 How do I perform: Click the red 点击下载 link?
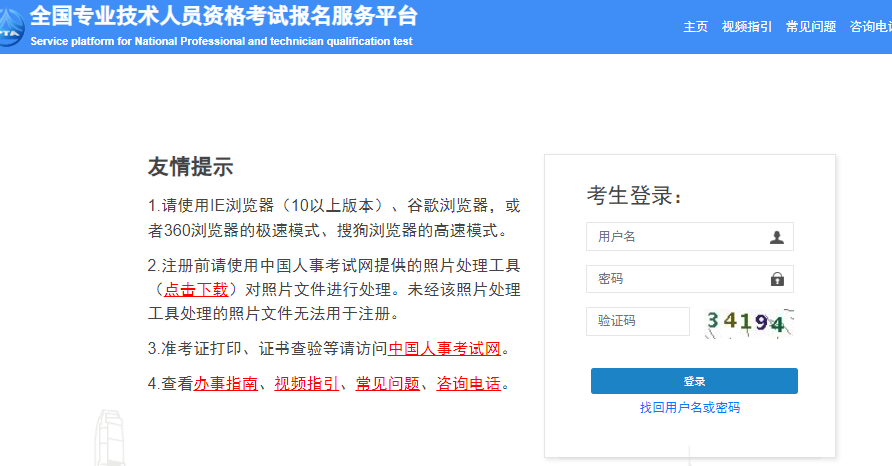click(197, 290)
